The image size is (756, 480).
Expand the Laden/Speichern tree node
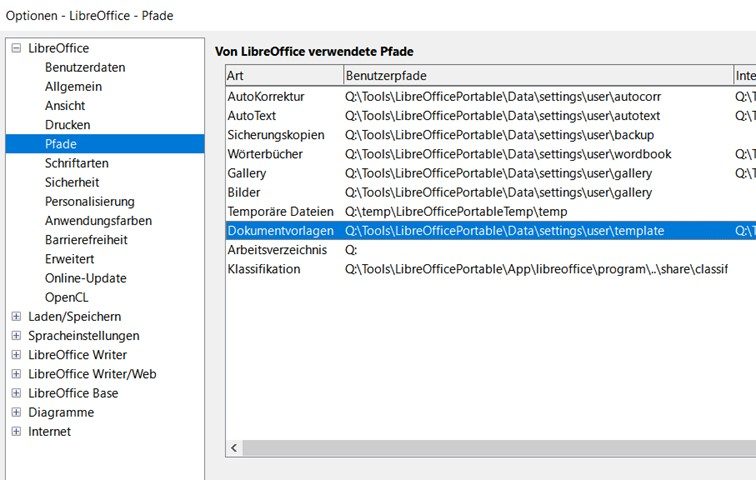16,317
